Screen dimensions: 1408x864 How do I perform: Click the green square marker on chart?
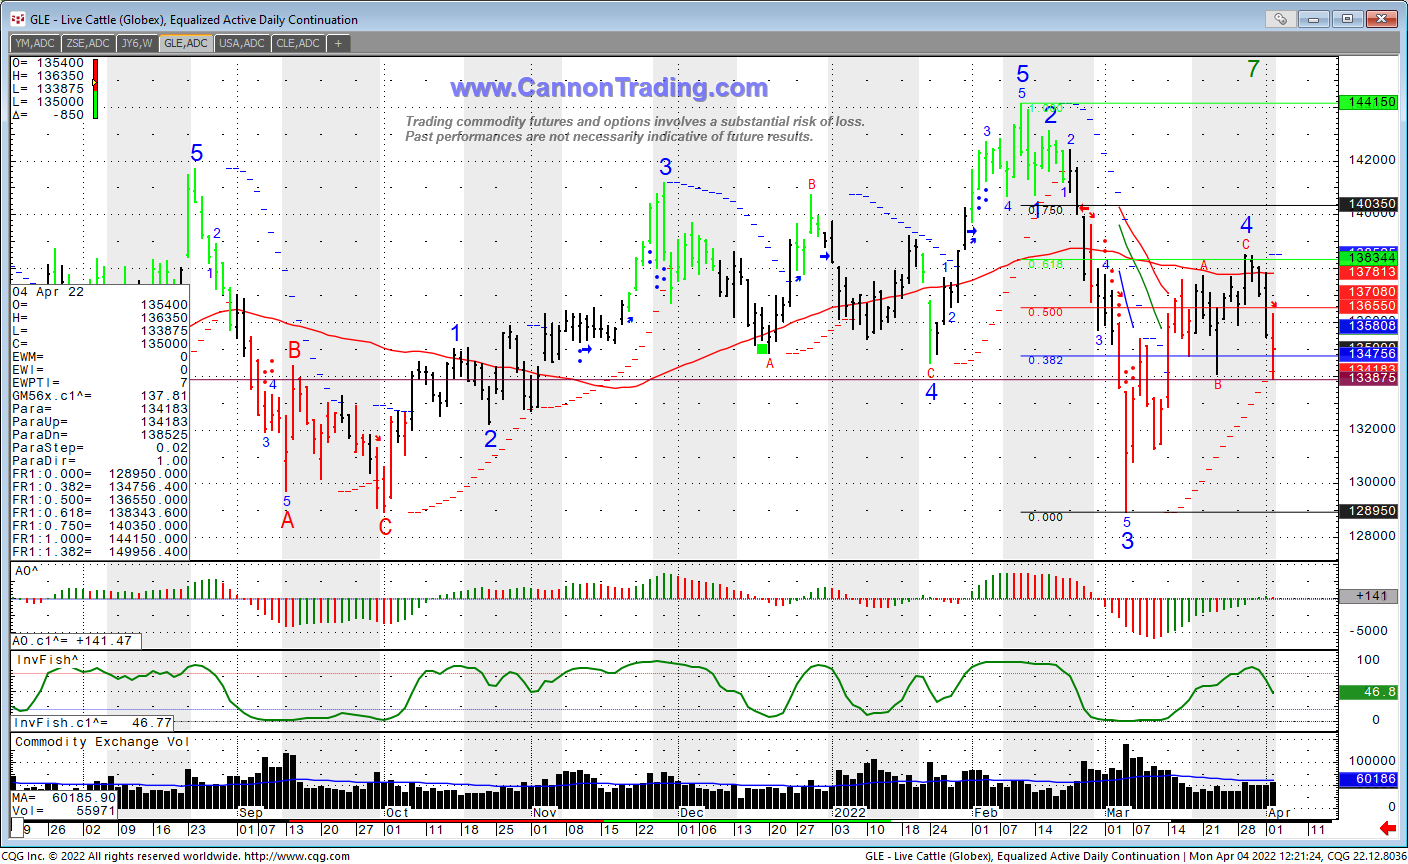[763, 348]
